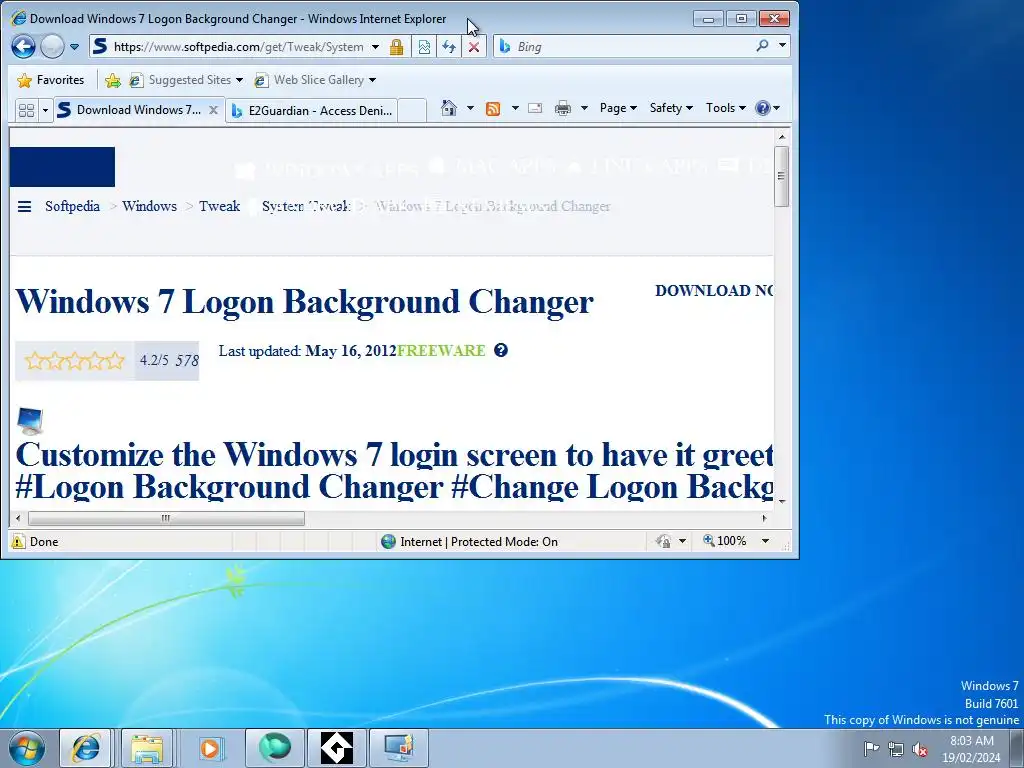
Task: Click the Action Center flag tray icon
Action: 871,748
